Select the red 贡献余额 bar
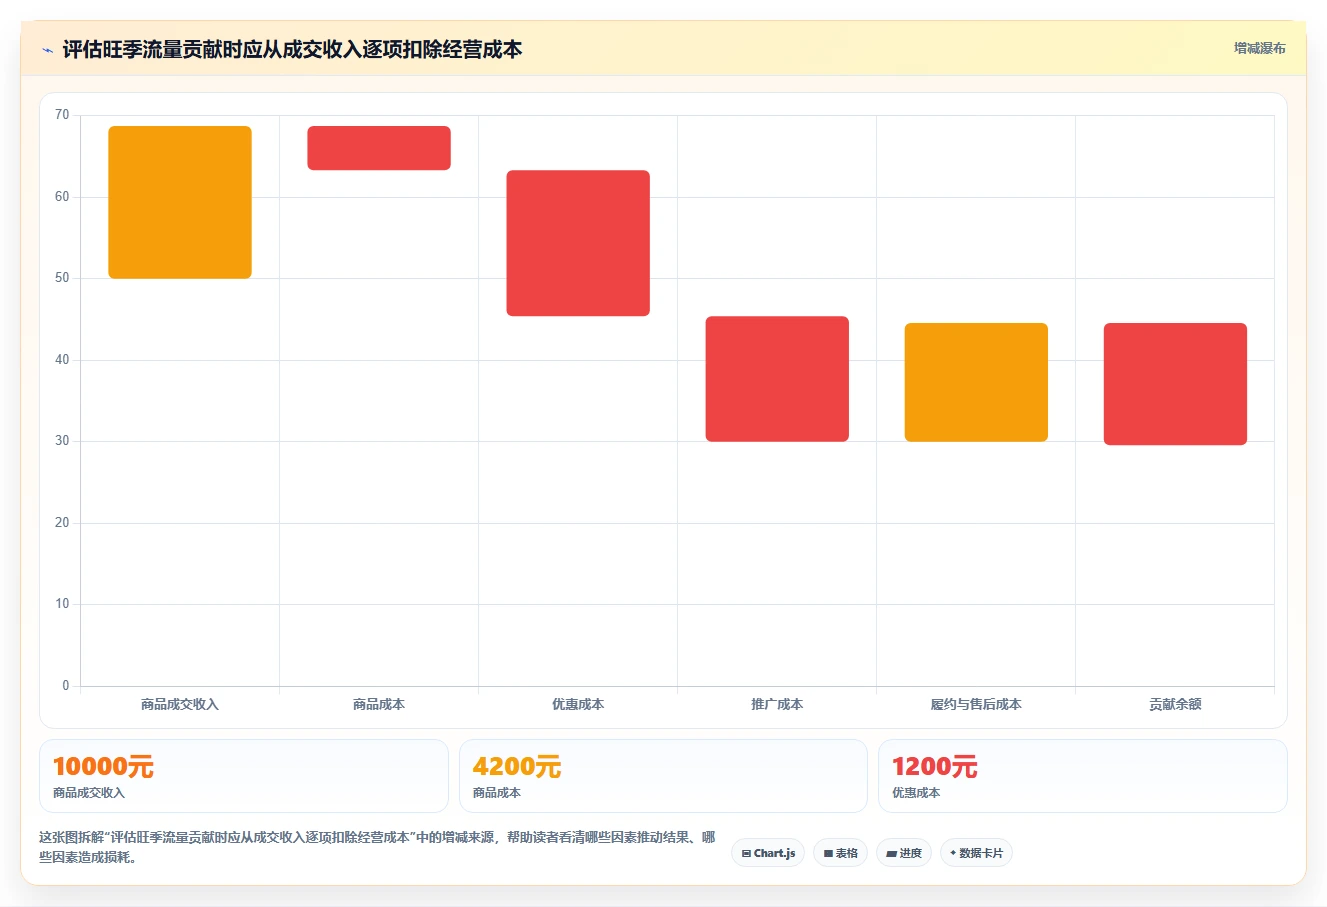This screenshot has height=907, width=1327. pyautogui.click(x=1175, y=384)
